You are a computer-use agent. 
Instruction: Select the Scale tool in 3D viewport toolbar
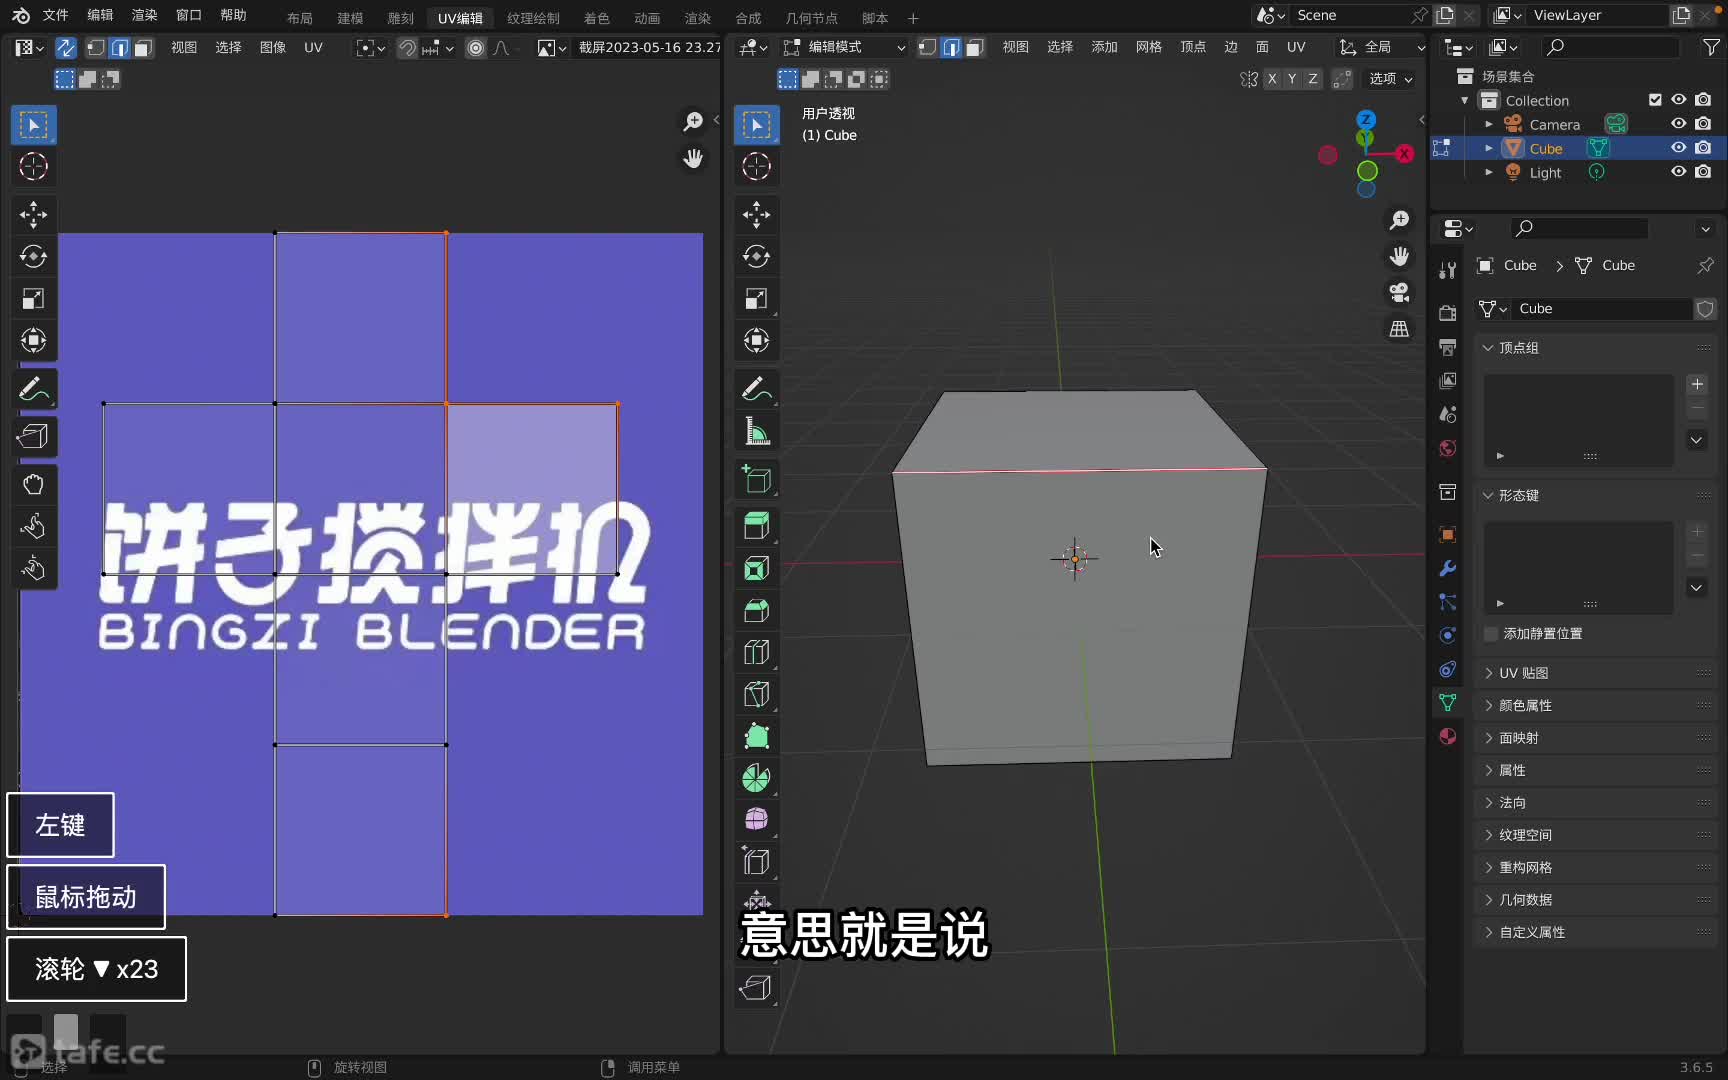pyautogui.click(x=757, y=298)
